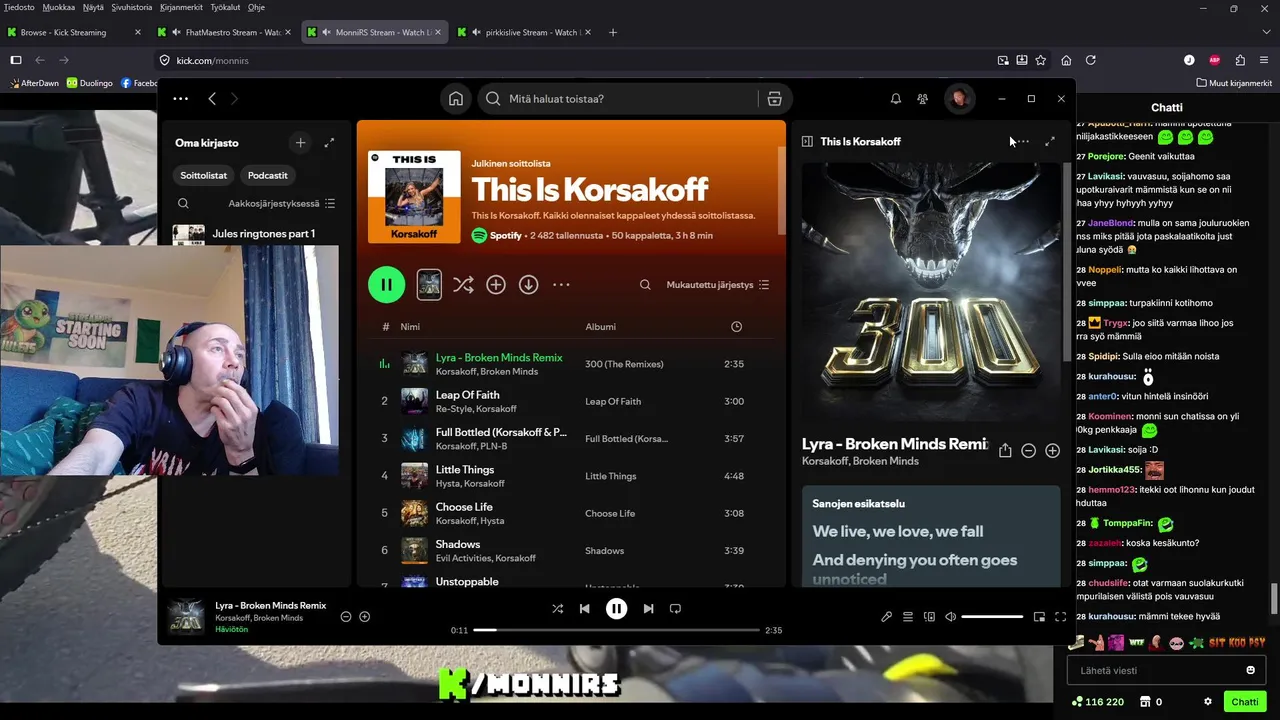1280x720 pixels.
Task: Toggle now-playing view panel icon
Action: pos(807,142)
